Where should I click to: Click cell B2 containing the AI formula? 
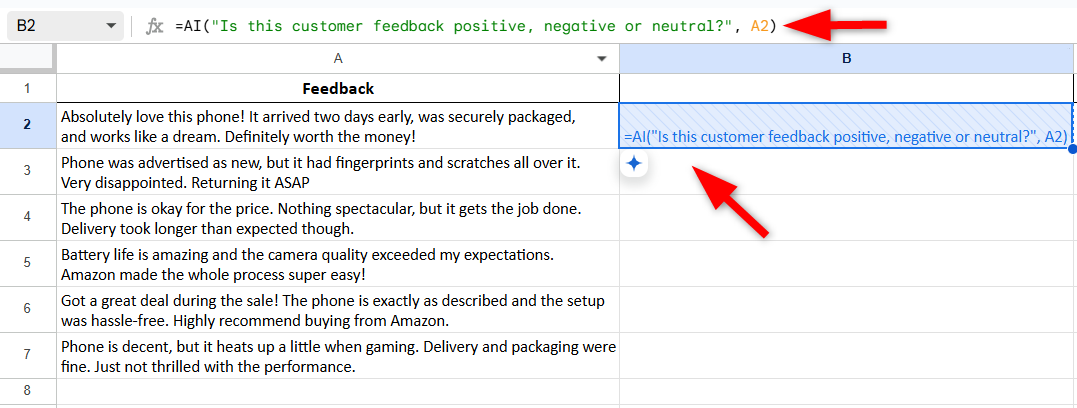(846, 125)
